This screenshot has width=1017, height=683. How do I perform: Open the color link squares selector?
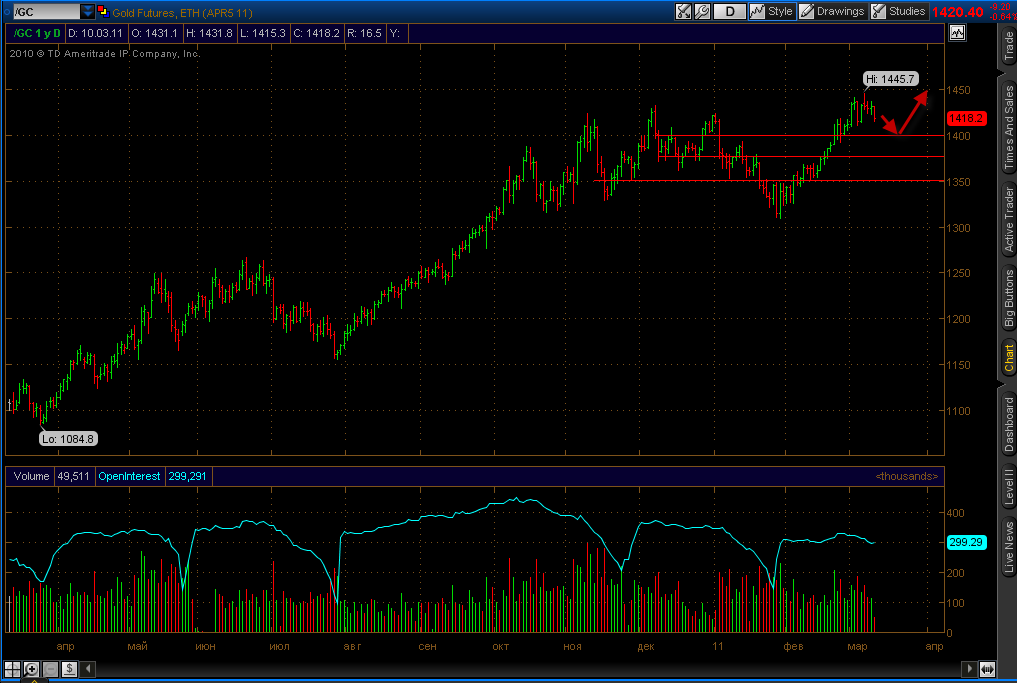tap(102, 11)
